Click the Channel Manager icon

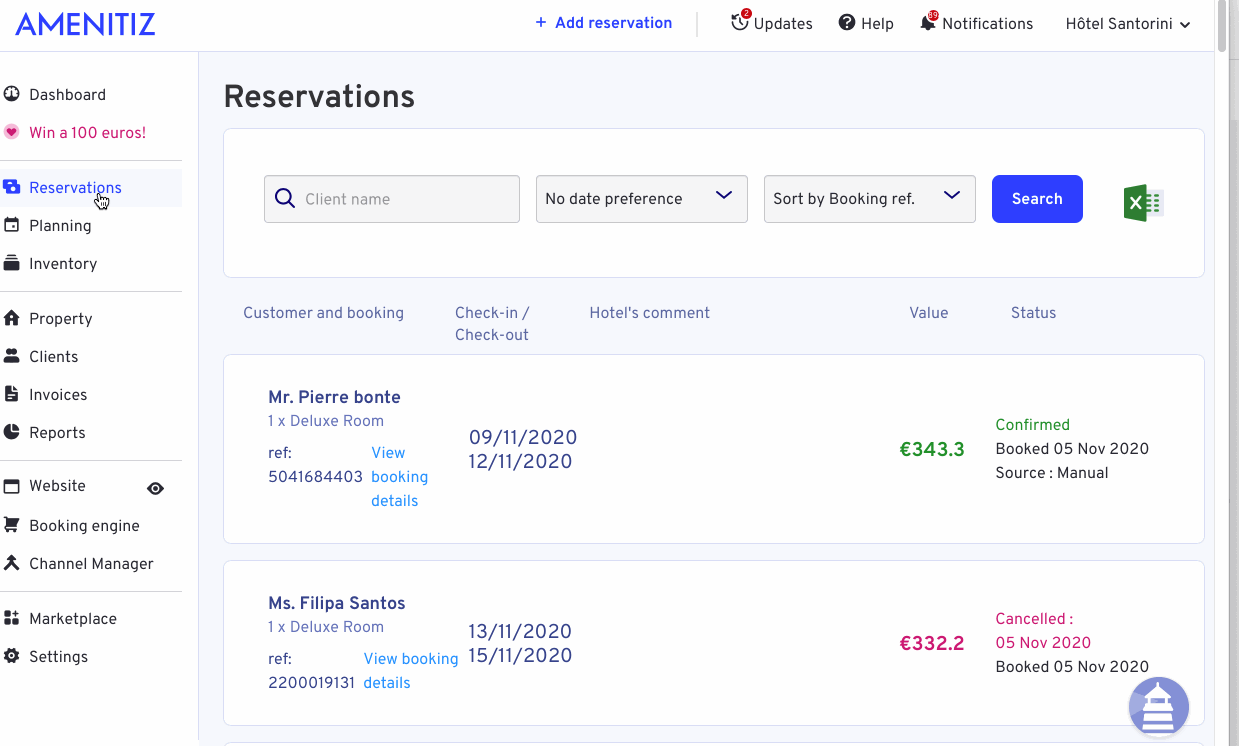pyautogui.click(x=12, y=563)
